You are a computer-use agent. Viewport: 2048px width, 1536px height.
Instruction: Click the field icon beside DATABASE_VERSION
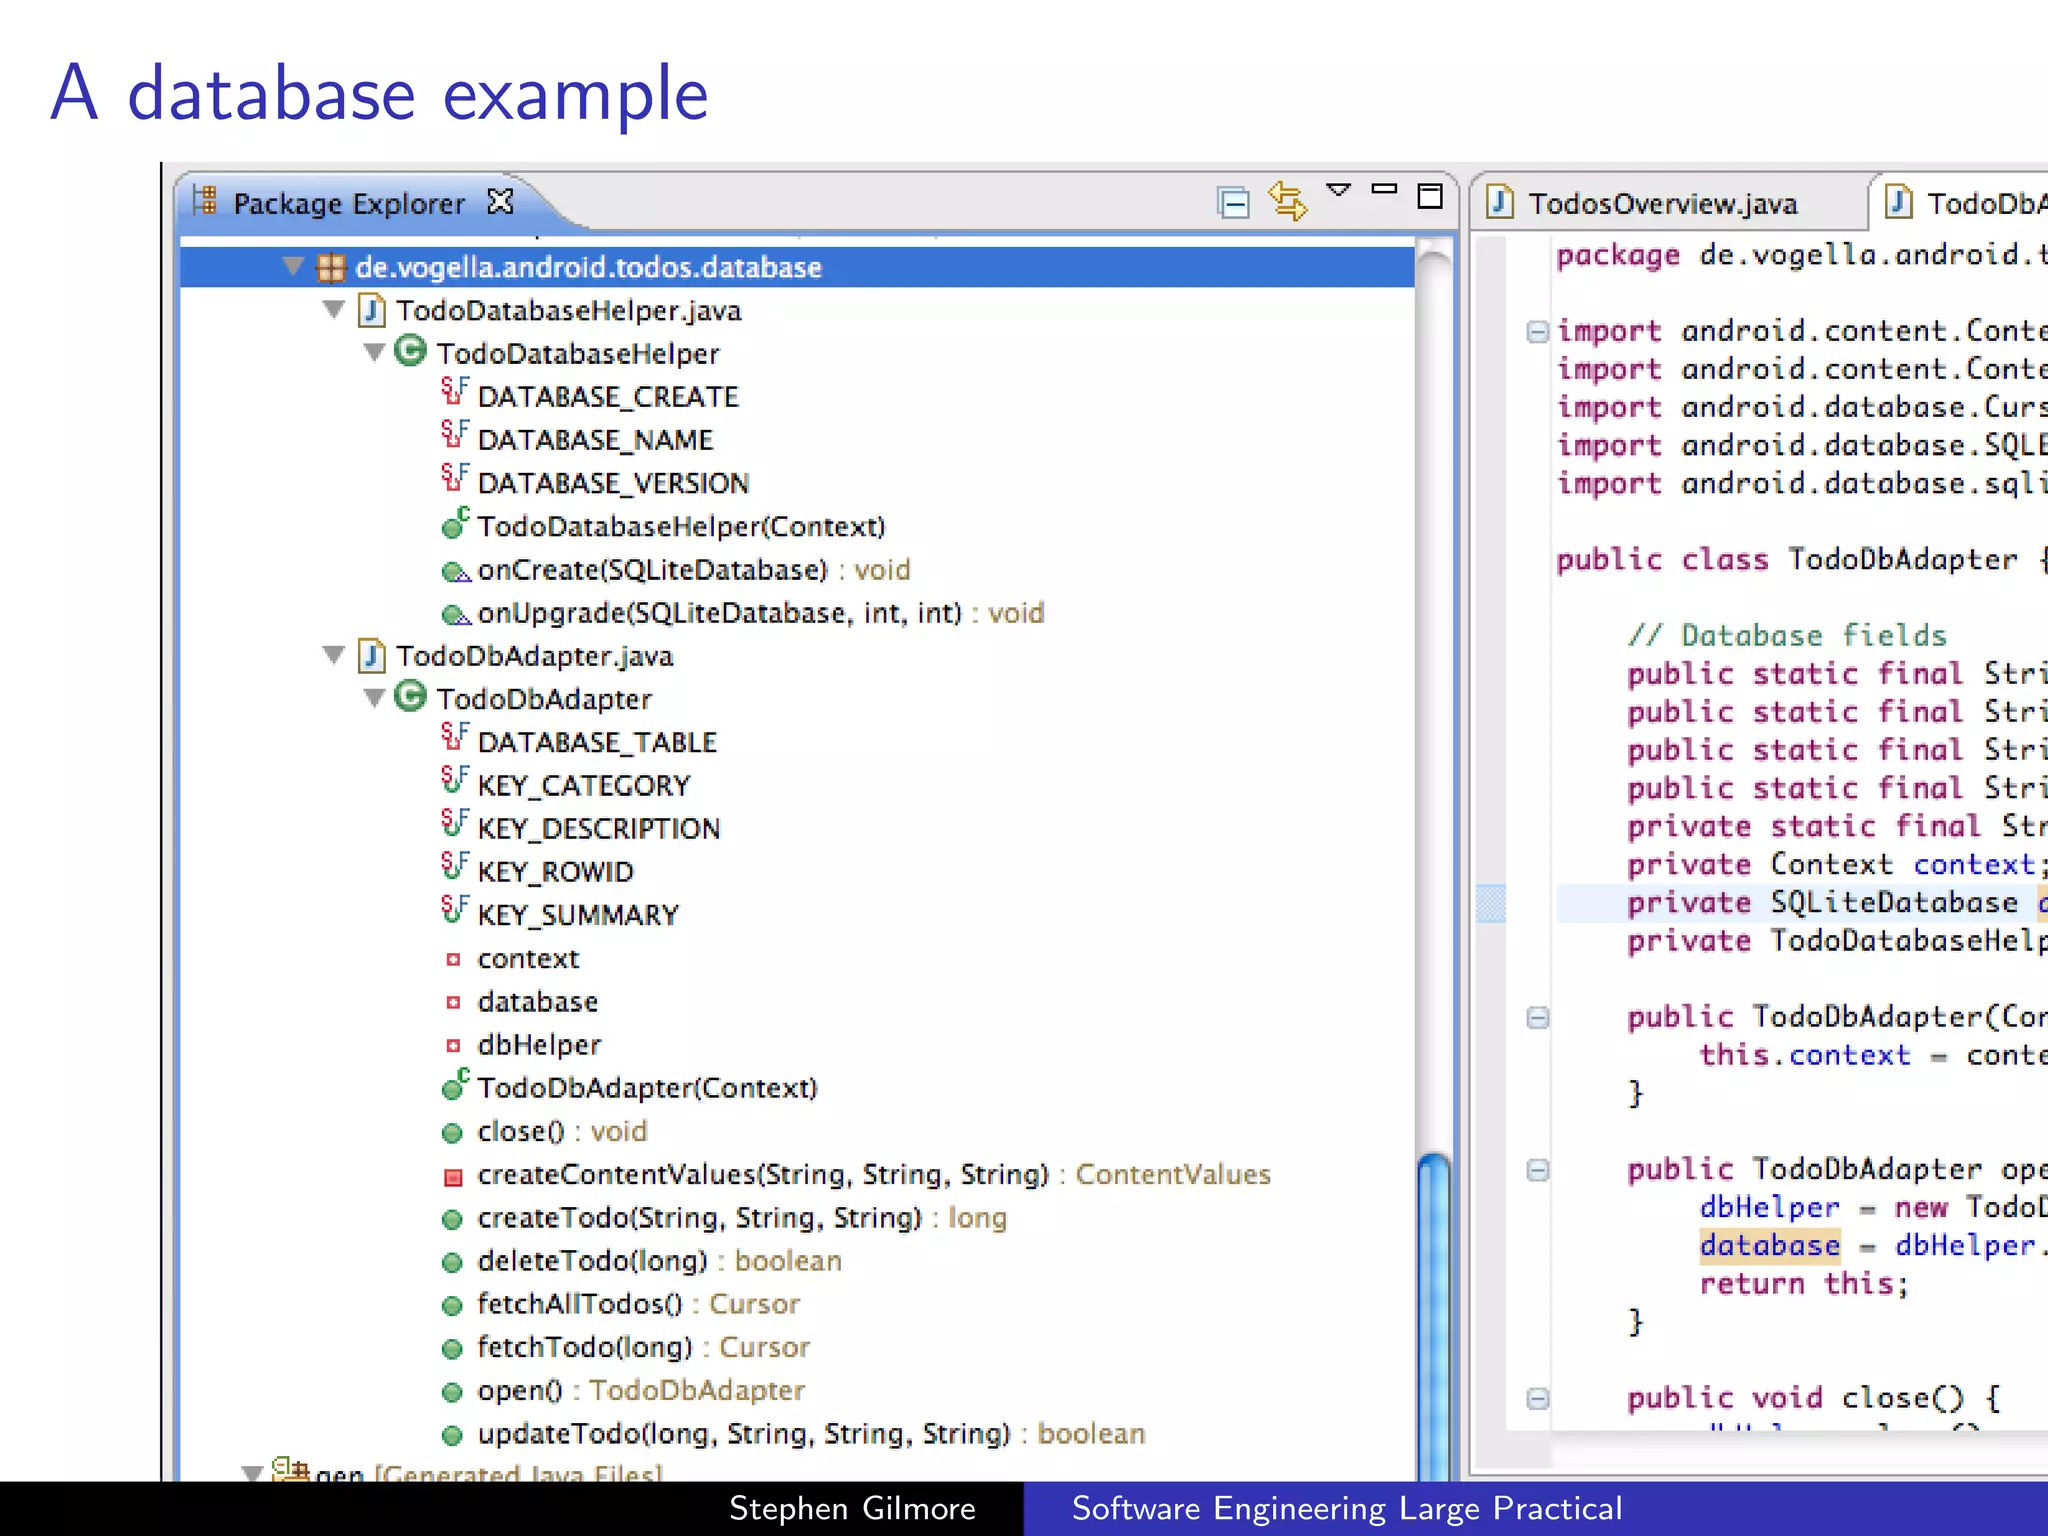coord(454,478)
